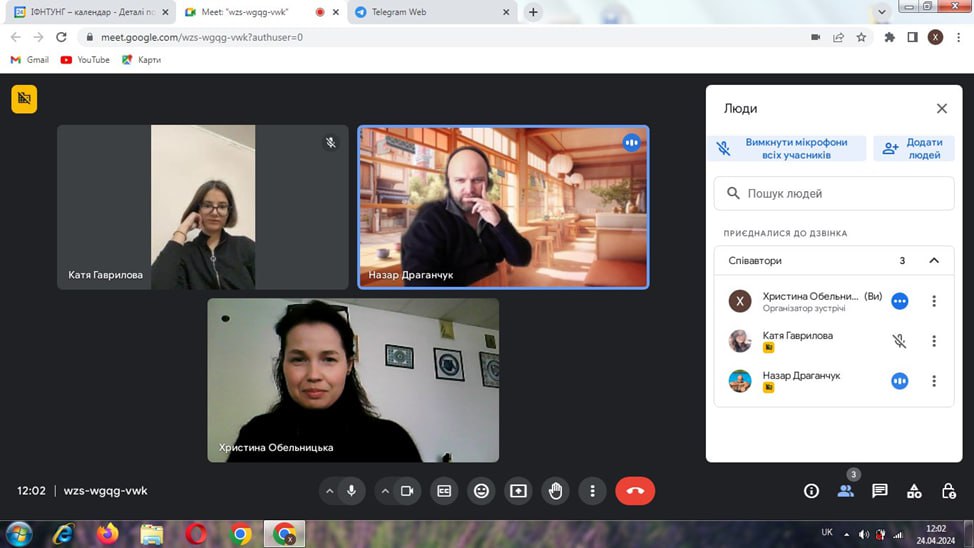The image size is (974, 548).
Task: Click the Raise hand icon
Action: pos(556,491)
